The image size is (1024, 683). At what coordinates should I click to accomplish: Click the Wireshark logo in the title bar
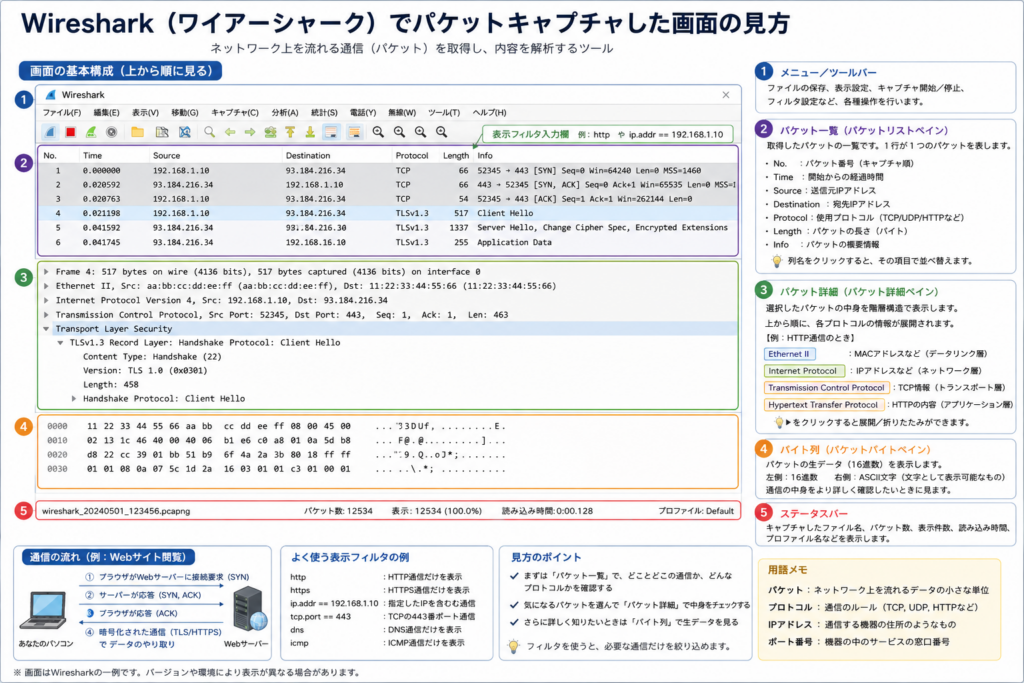coord(50,95)
